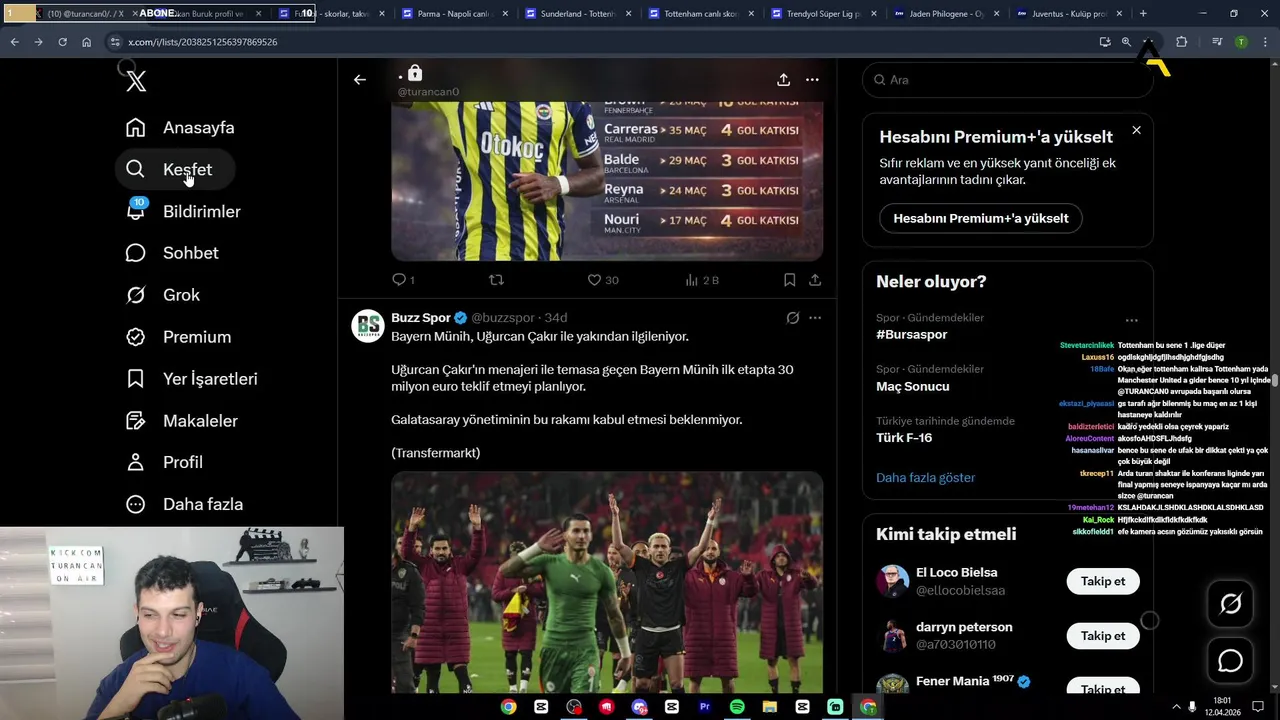Open more options for #Bursaspor trend

coord(1131,320)
